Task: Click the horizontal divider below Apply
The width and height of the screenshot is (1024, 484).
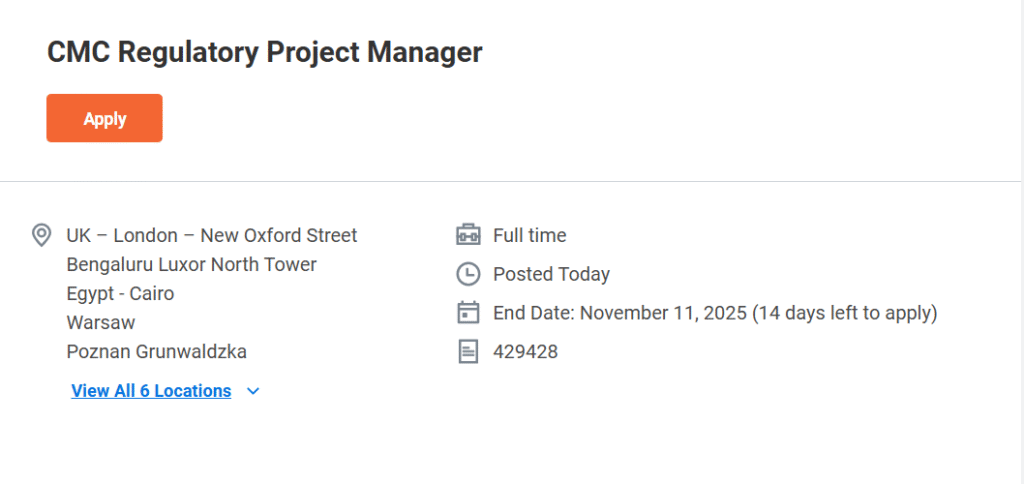Action: [512, 181]
